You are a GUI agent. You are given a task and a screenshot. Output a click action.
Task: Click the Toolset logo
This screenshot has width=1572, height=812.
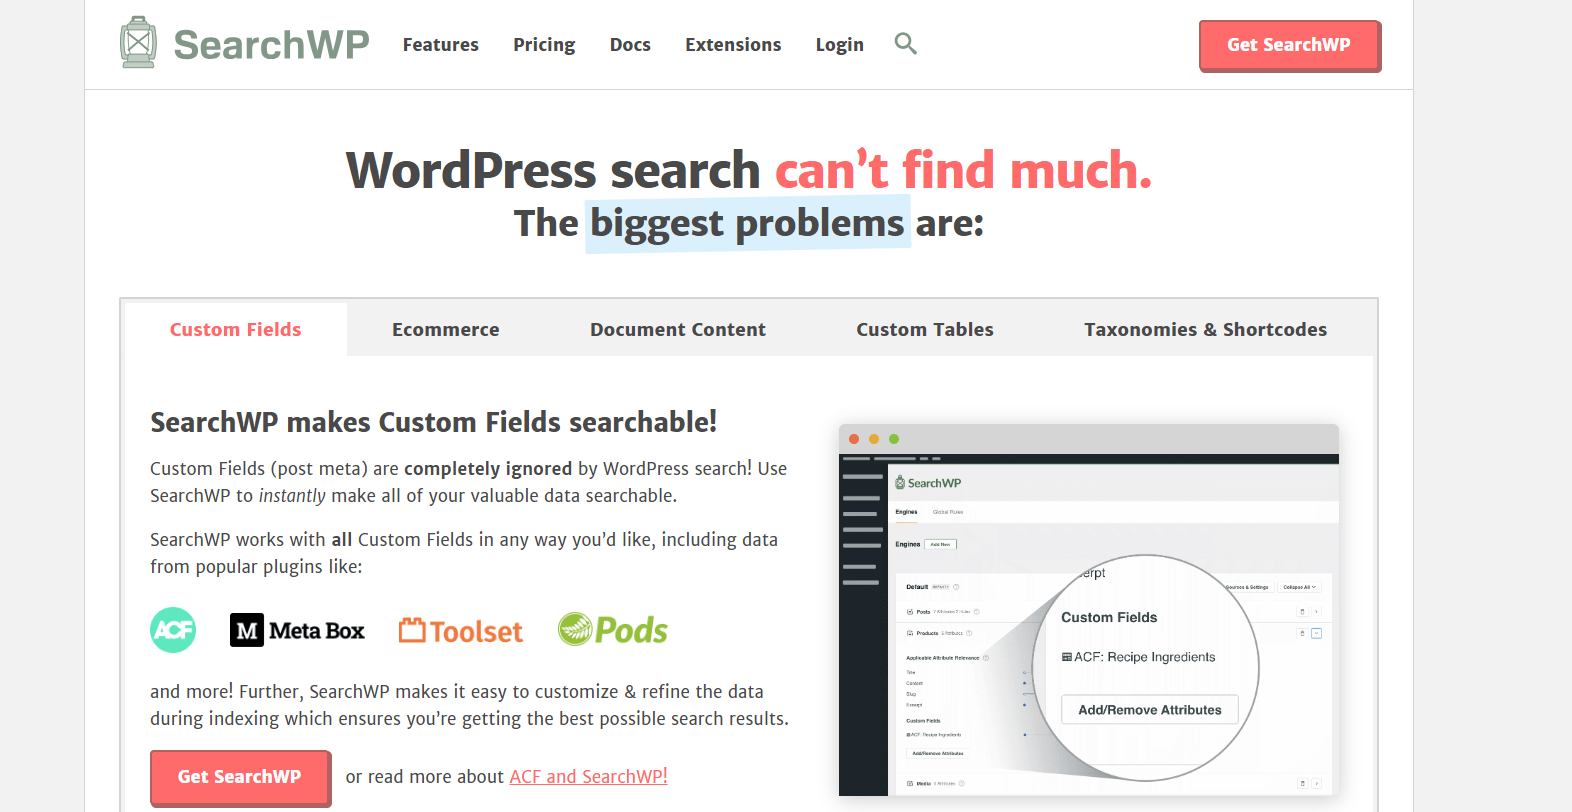tap(461, 631)
